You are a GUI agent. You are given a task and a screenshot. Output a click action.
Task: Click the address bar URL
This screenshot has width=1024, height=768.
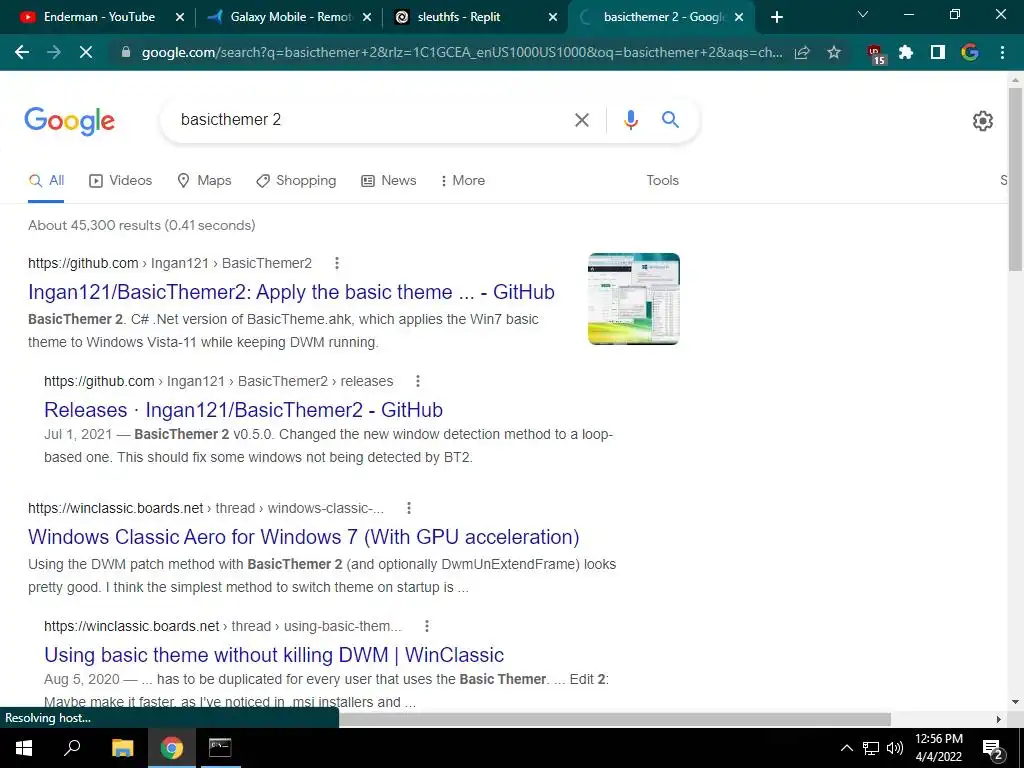pyautogui.click(x=462, y=52)
